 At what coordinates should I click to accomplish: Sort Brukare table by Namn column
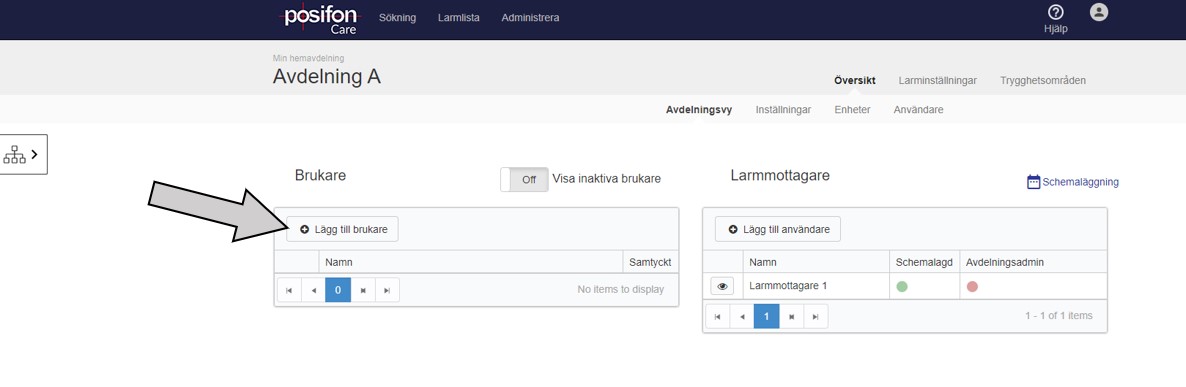click(x=470, y=262)
